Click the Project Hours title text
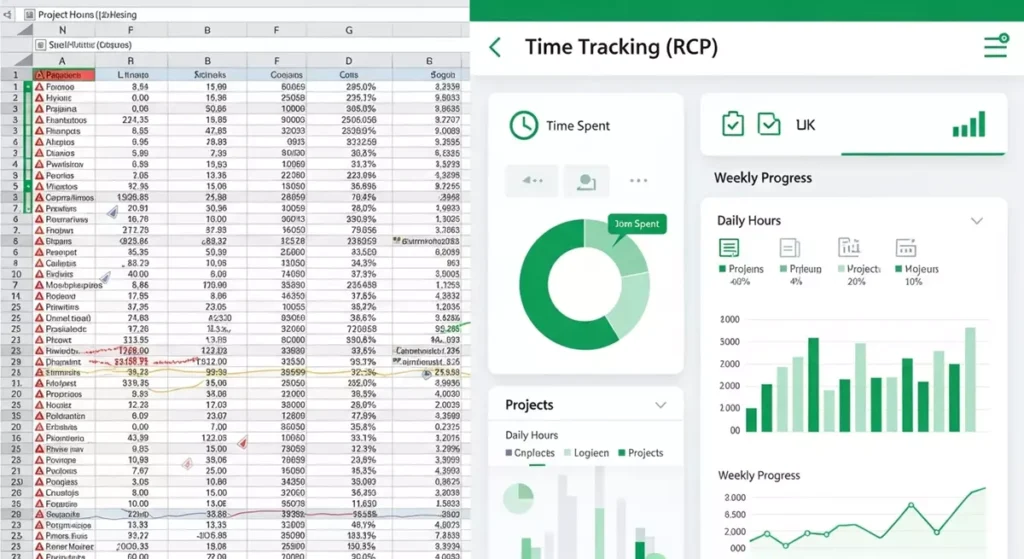Image resolution: width=1024 pixels, height=559 pixels. (88, 14)
